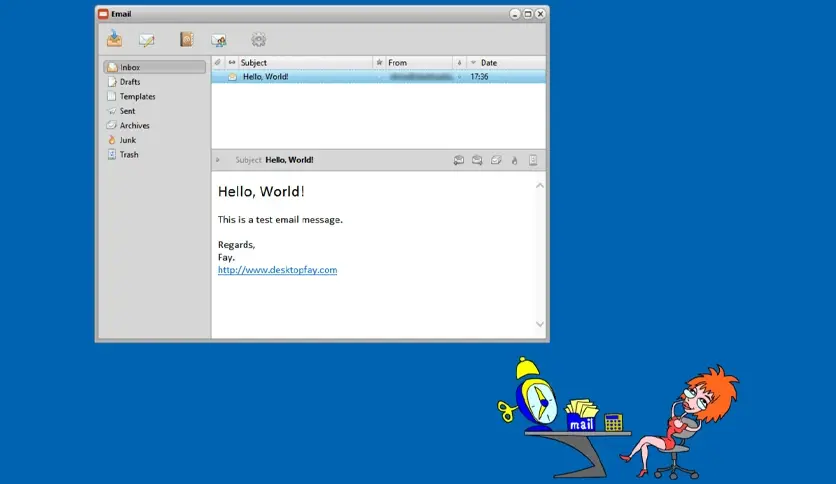Sort messages by From column
Image resolution: width=836 pixels, height=484 pixels.
click(x=419, y=62)
